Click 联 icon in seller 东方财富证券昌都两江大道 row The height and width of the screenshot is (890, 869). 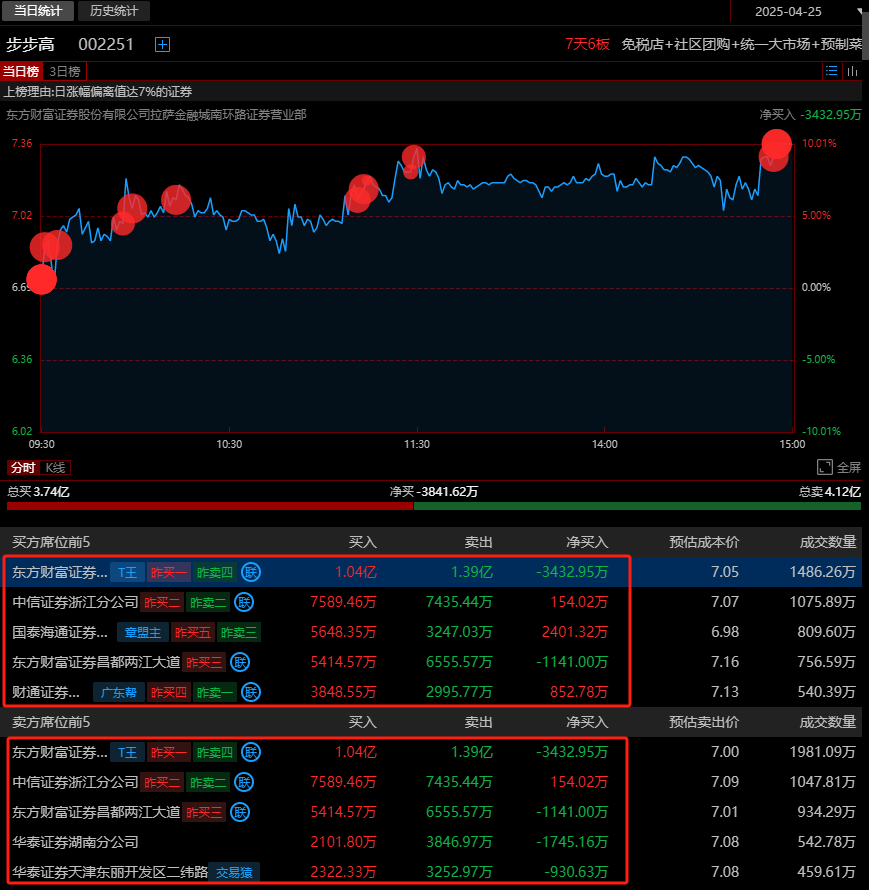point(240,812)
